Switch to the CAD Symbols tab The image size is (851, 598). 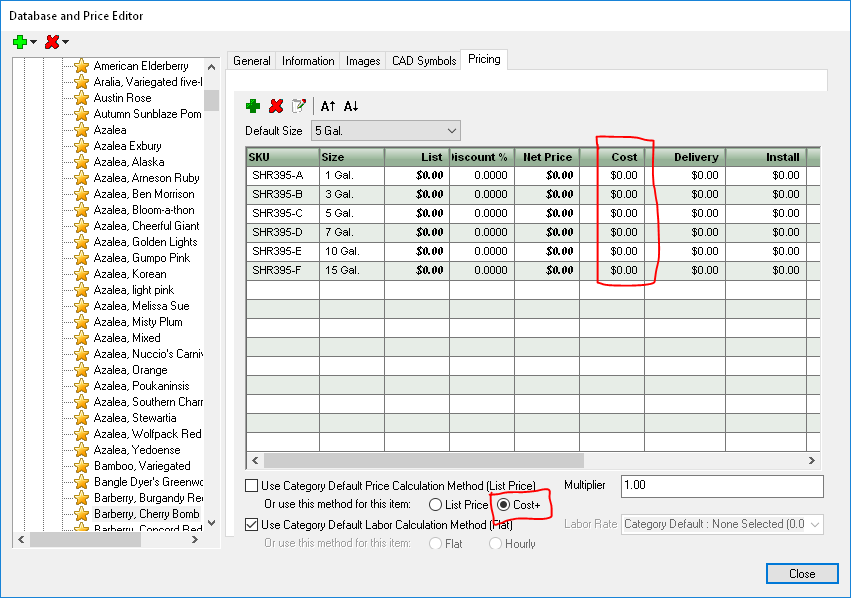422,61
